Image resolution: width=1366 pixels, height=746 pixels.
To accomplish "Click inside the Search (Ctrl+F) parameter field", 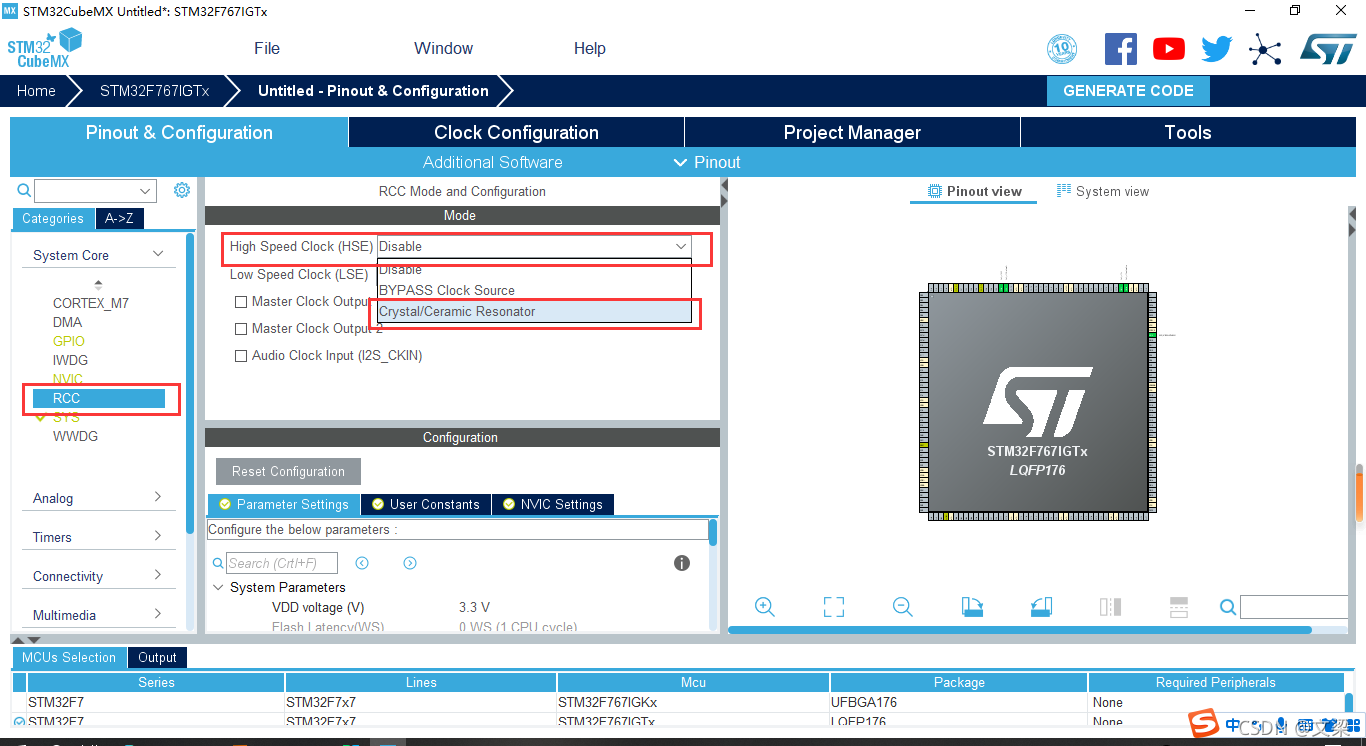I will pos(283,562).
